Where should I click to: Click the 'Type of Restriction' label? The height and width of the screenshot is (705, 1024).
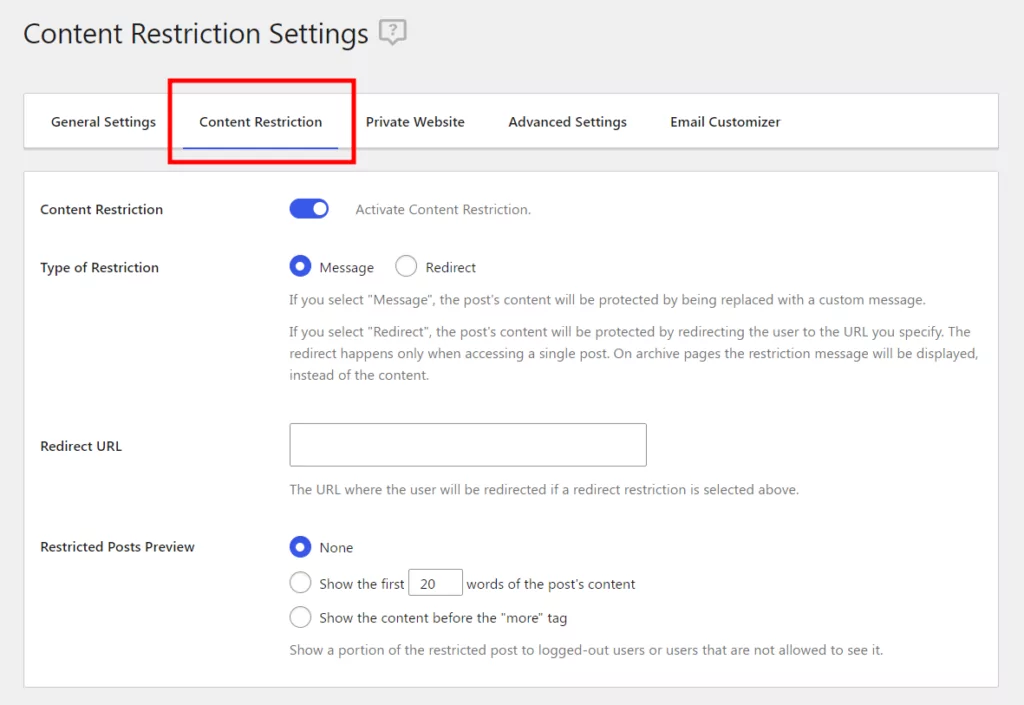[99, 268]
